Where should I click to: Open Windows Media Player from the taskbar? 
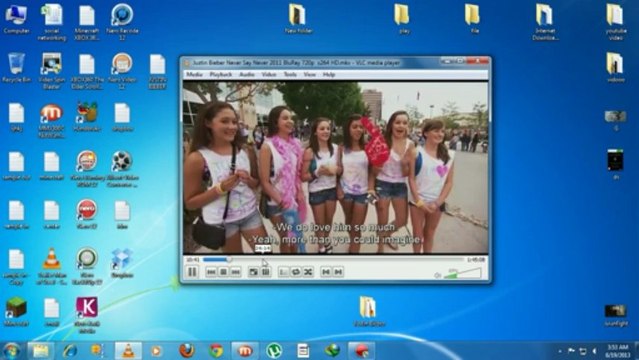(156, 351)
